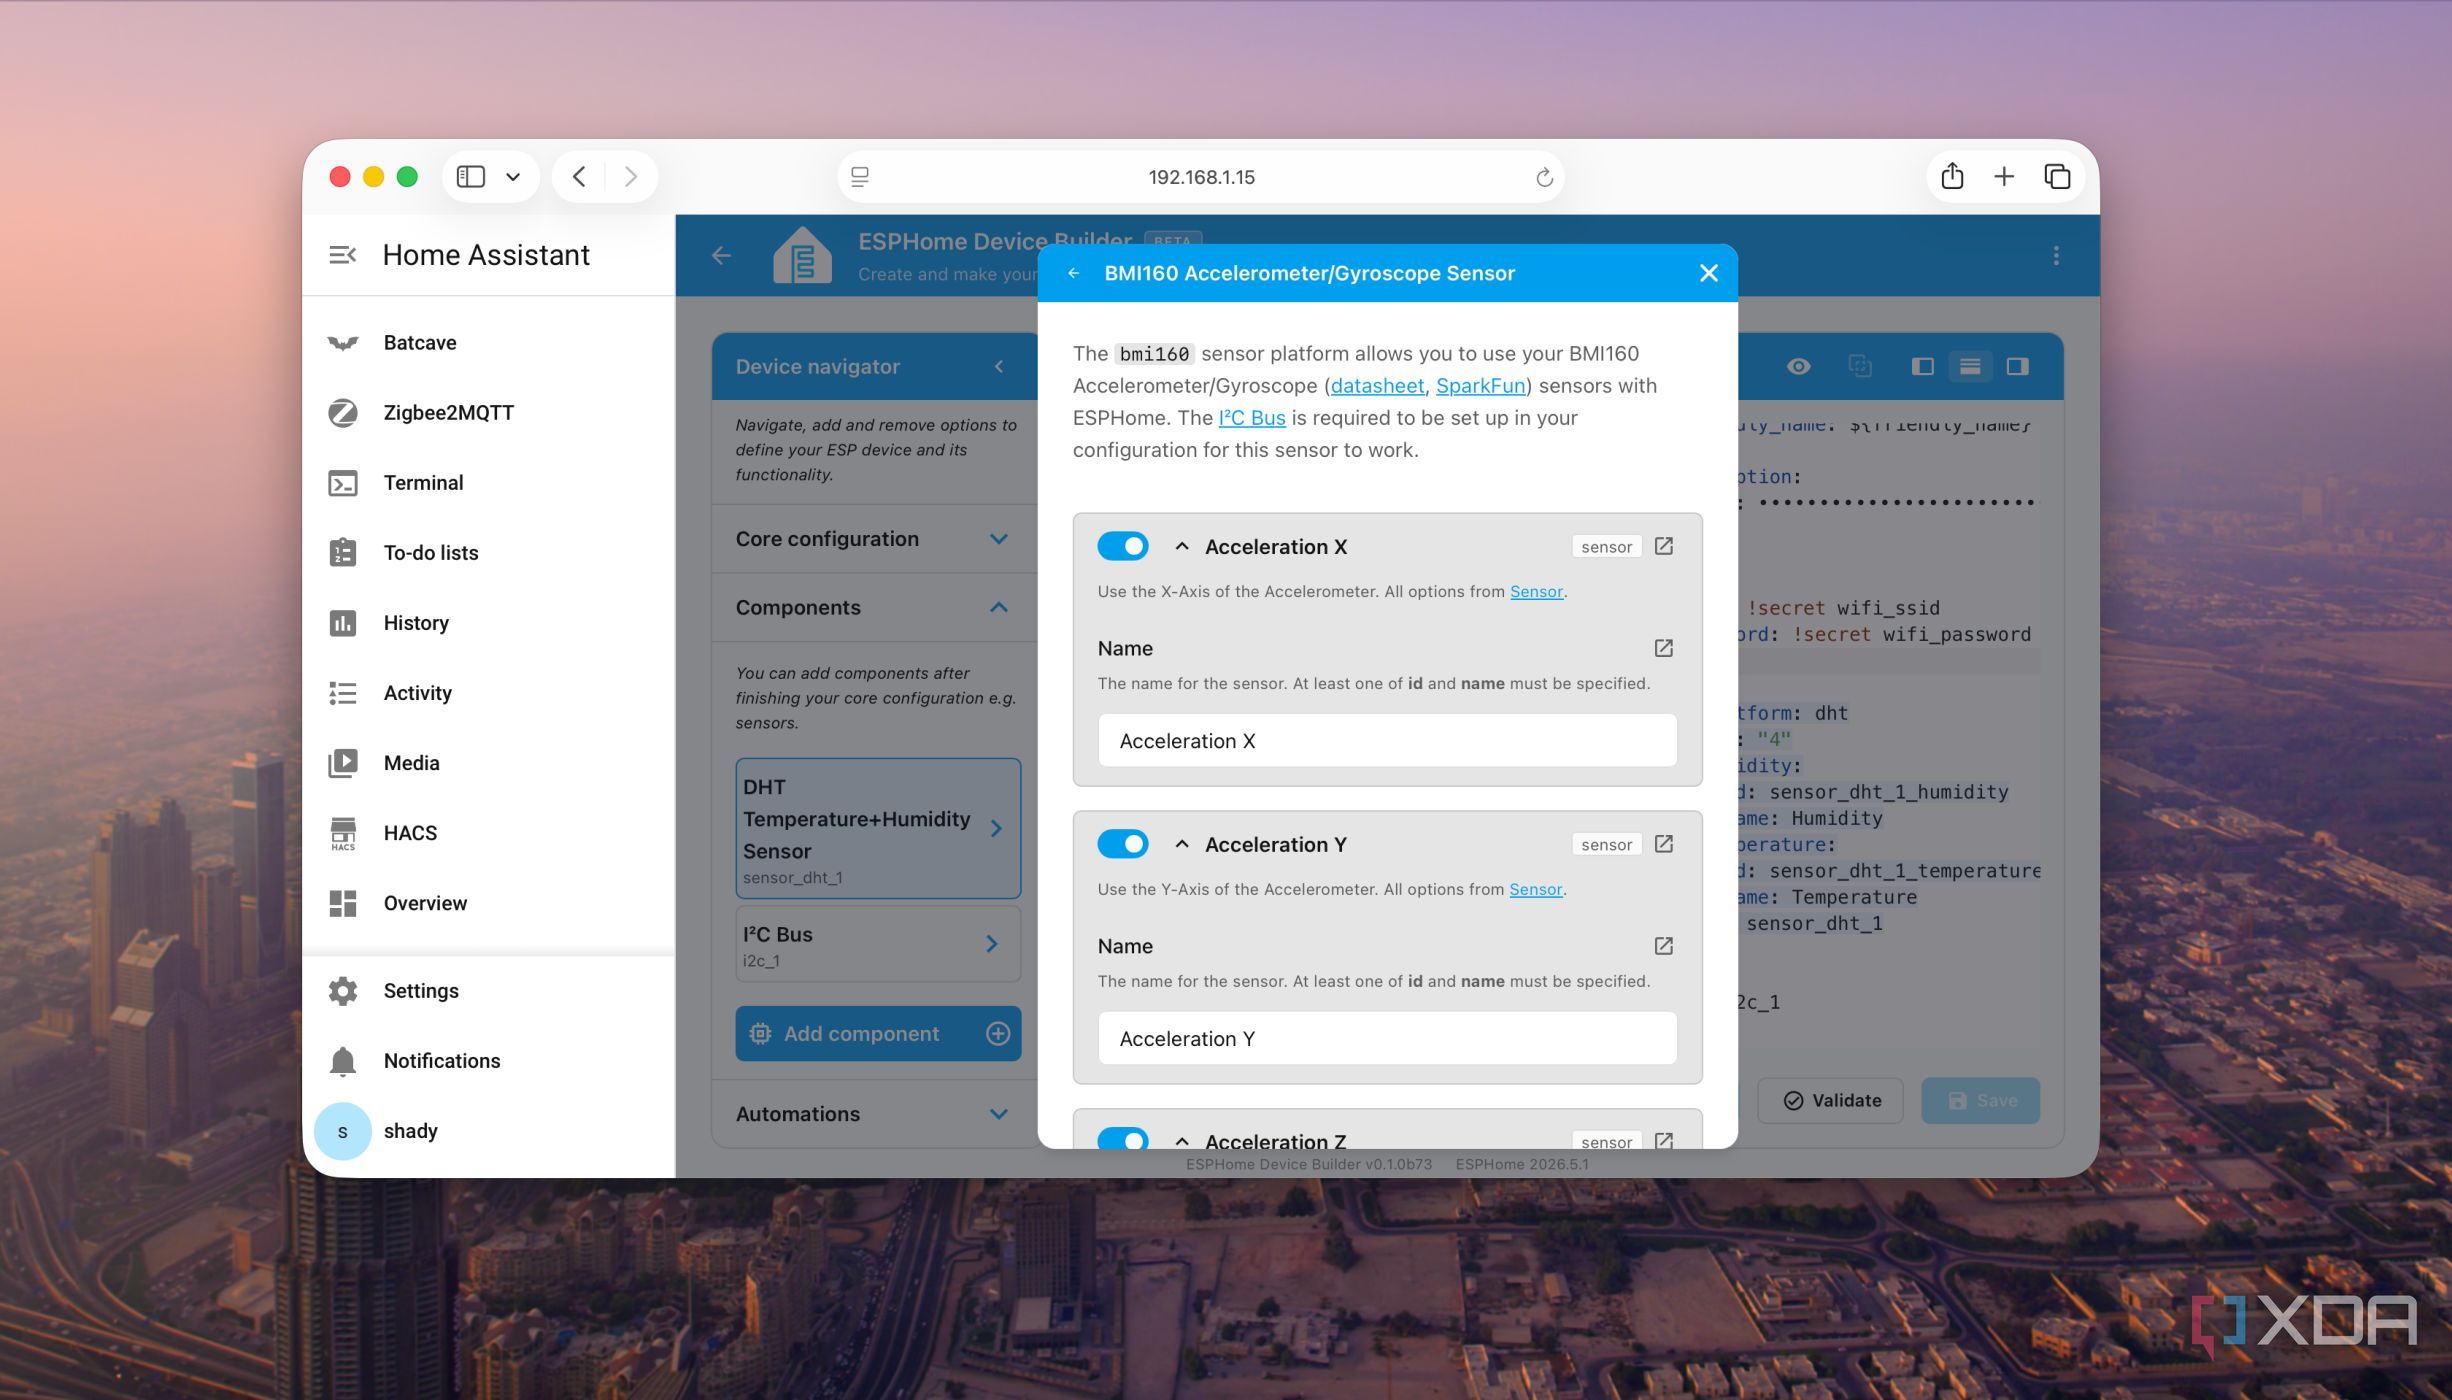
Task: Switch to left panel layout icon
Action: tap(1922, 366)
